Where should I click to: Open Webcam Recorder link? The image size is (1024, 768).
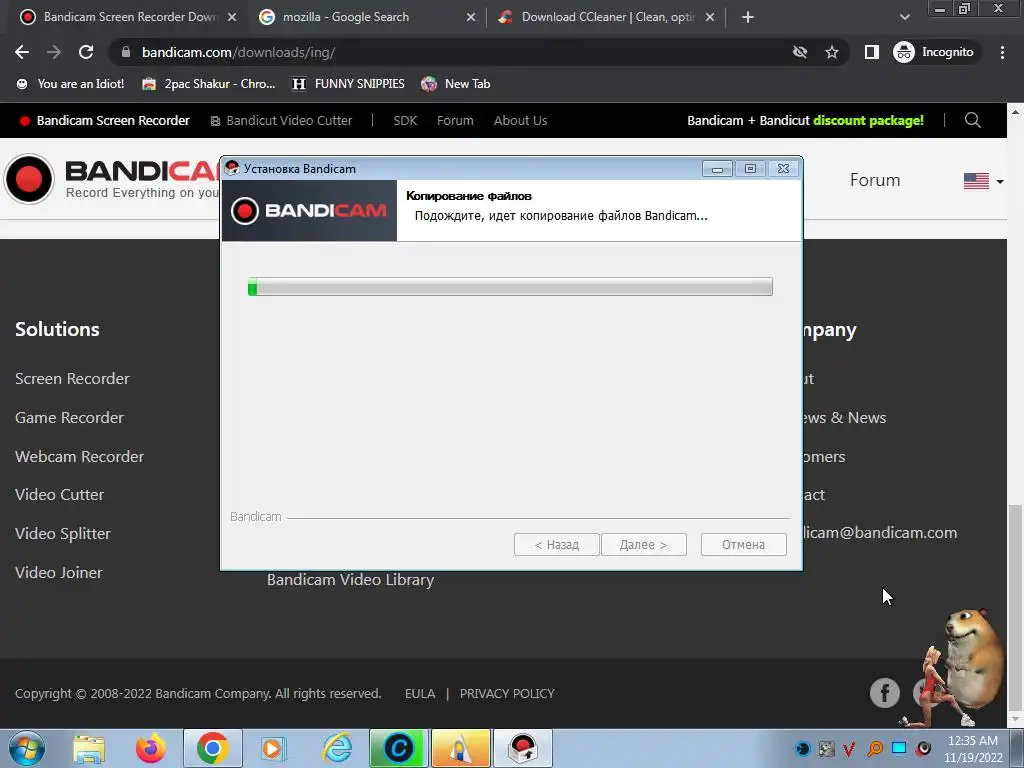click(79, 456)
